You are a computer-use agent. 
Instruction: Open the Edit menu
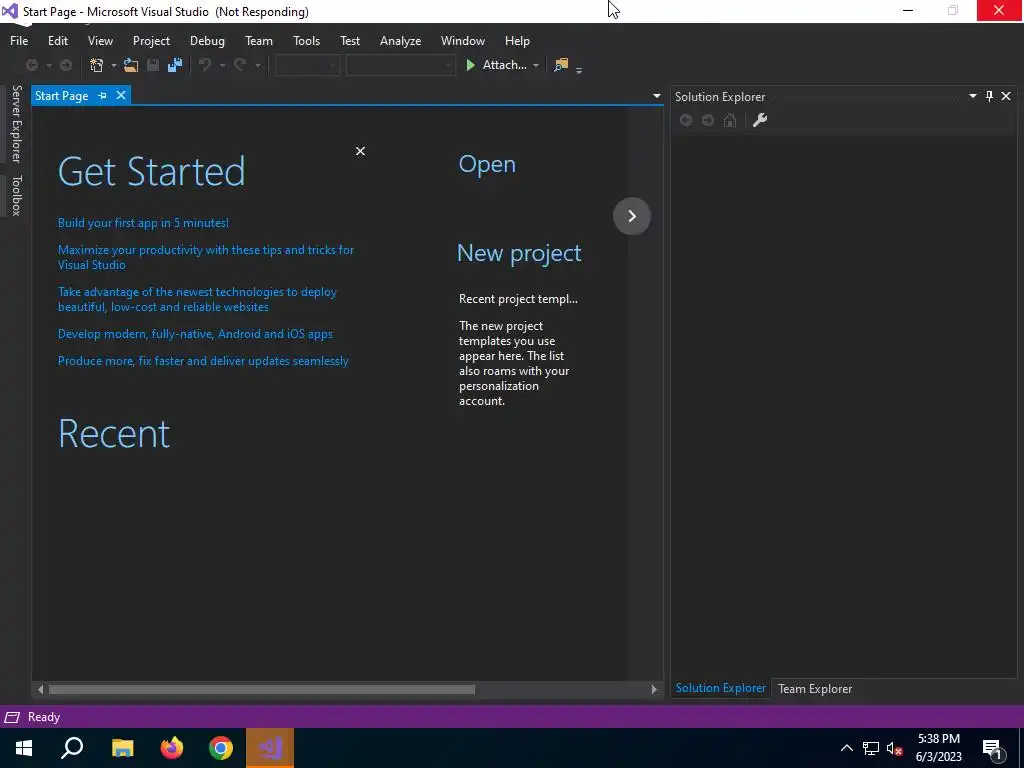click(57, 40)
